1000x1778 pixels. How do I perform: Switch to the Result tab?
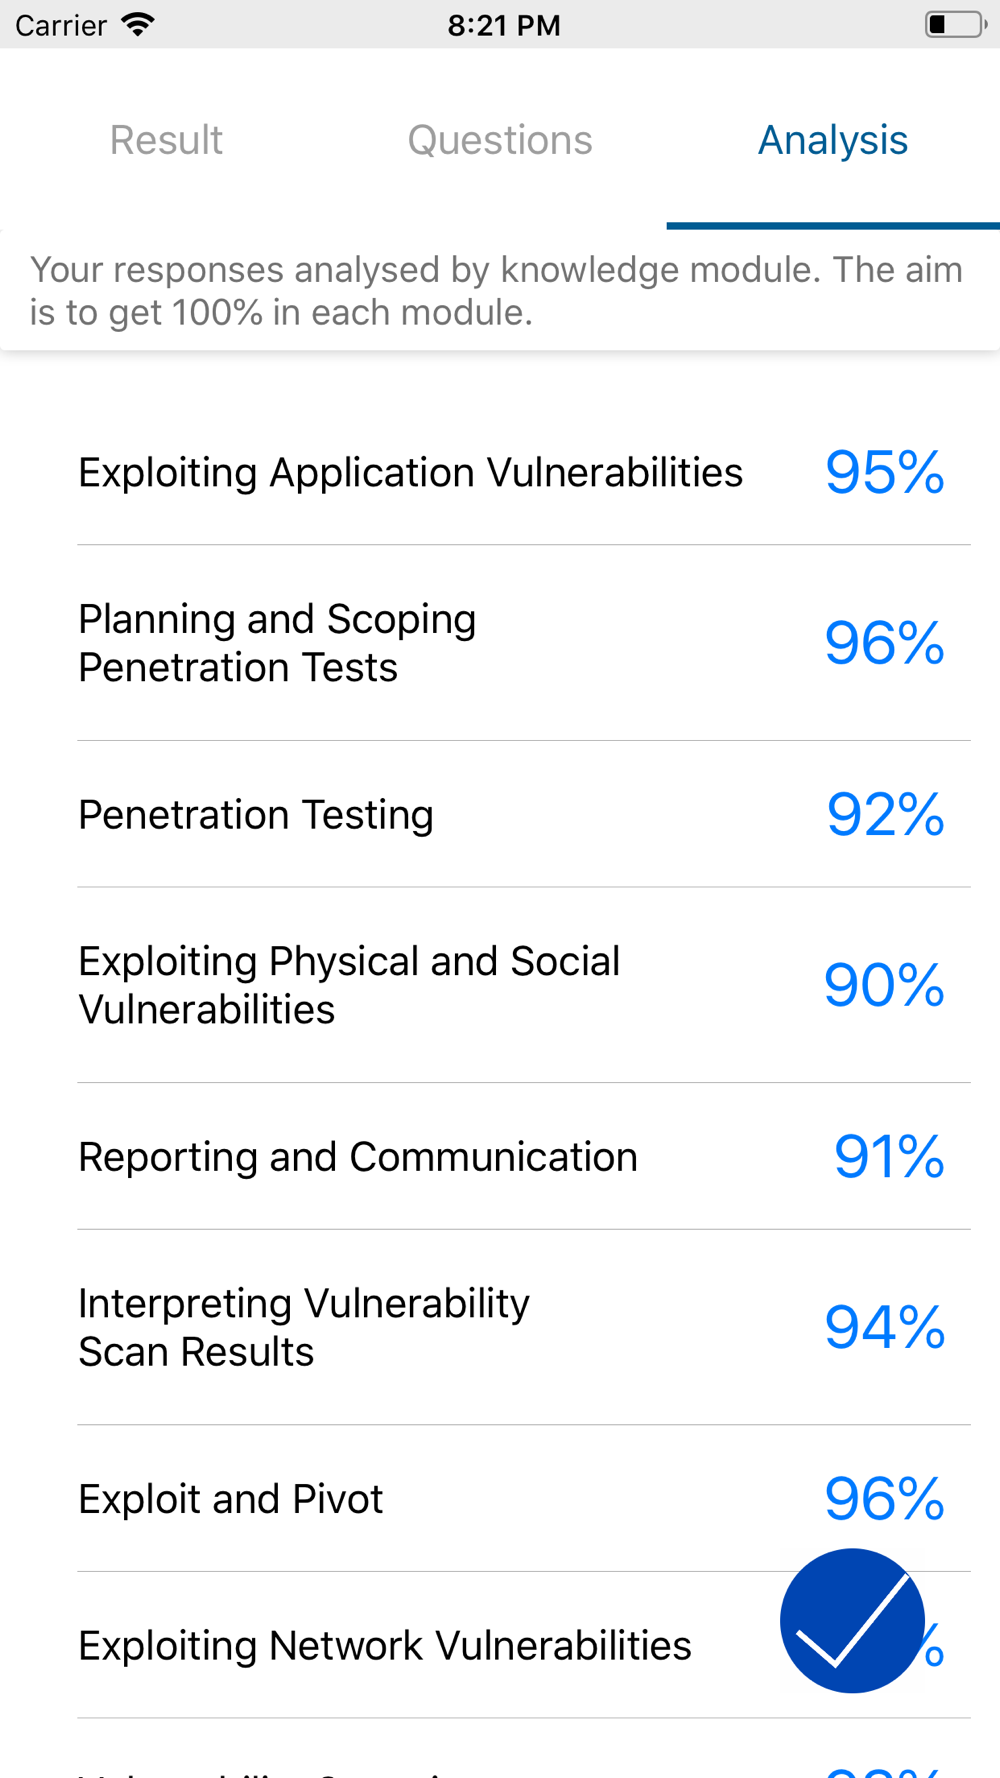[166, 140]
